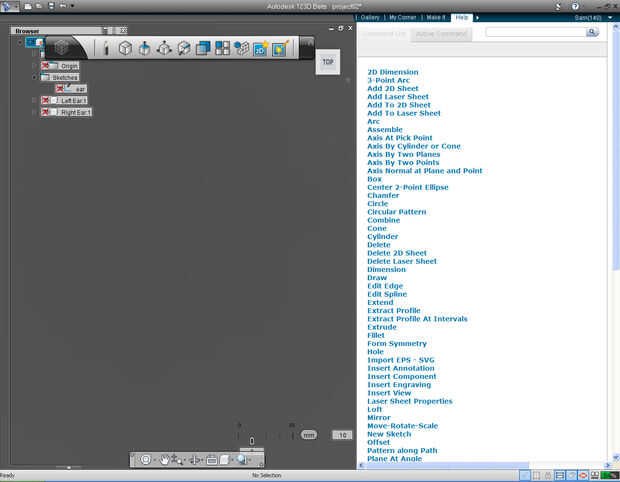The image size is (620, 482).
Task: Open the Laser sheet tool
Action: click(280, 48)
